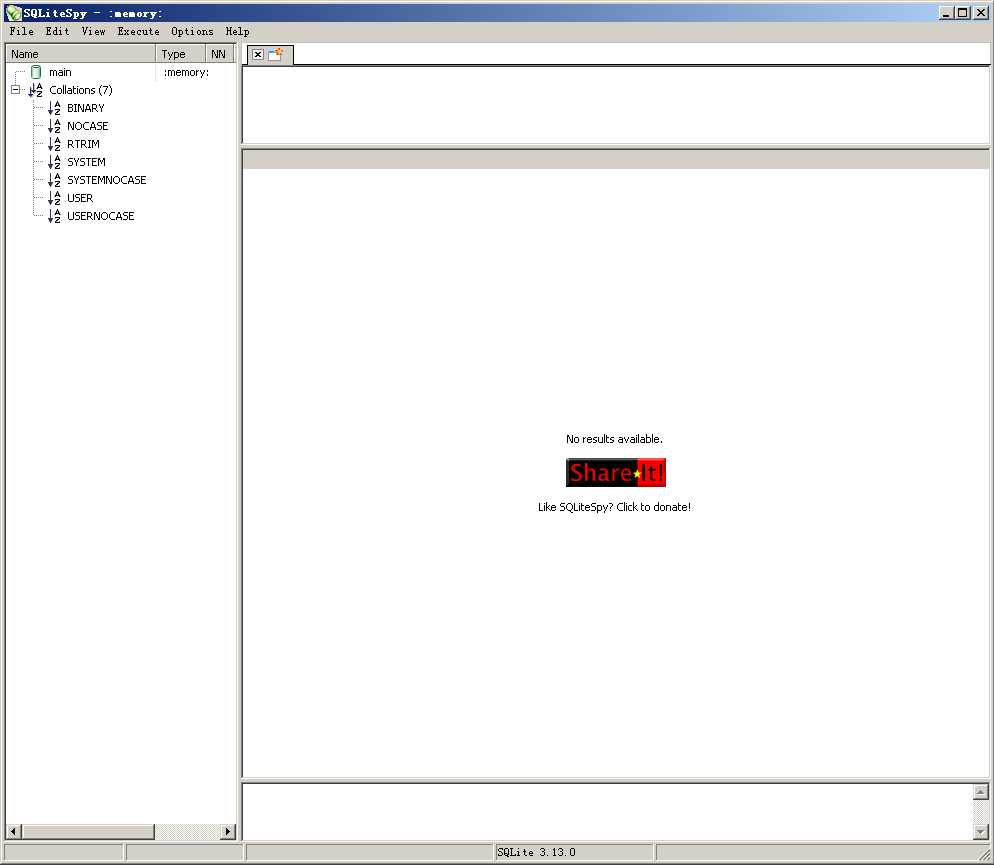Select the BINARY collation
Image resolution: width=994 pixels, height=865 pixels.
pyautogui.click(x=86, y=108)
